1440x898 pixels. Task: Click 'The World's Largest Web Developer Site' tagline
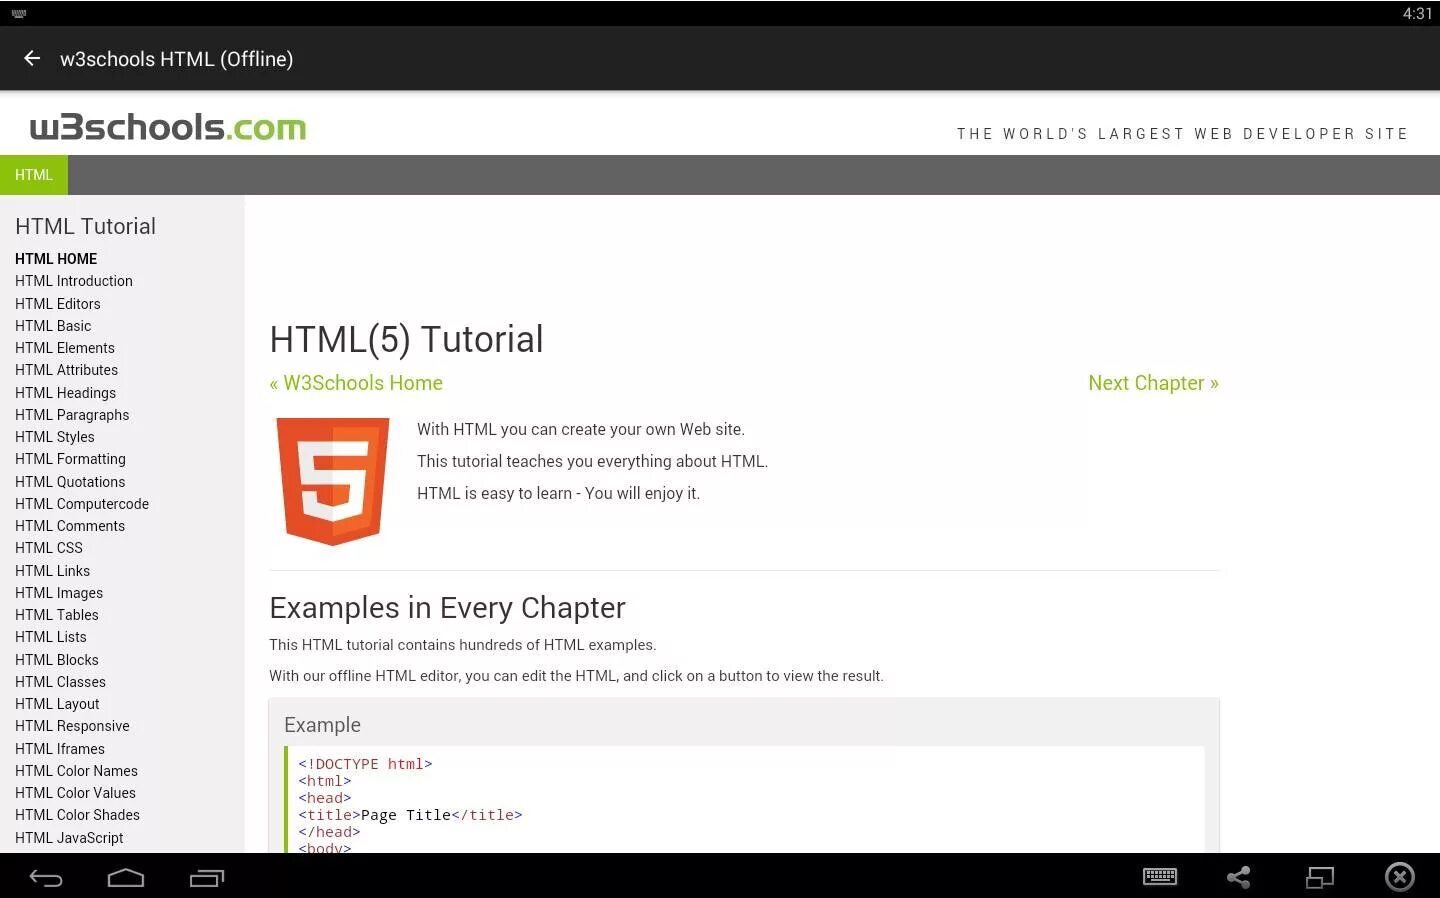click(1182, 134)
